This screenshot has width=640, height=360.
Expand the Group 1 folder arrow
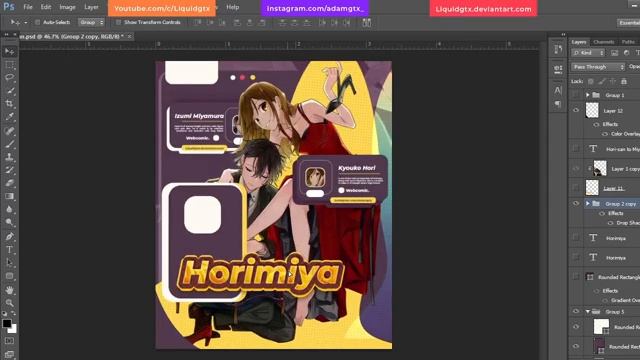588,95
